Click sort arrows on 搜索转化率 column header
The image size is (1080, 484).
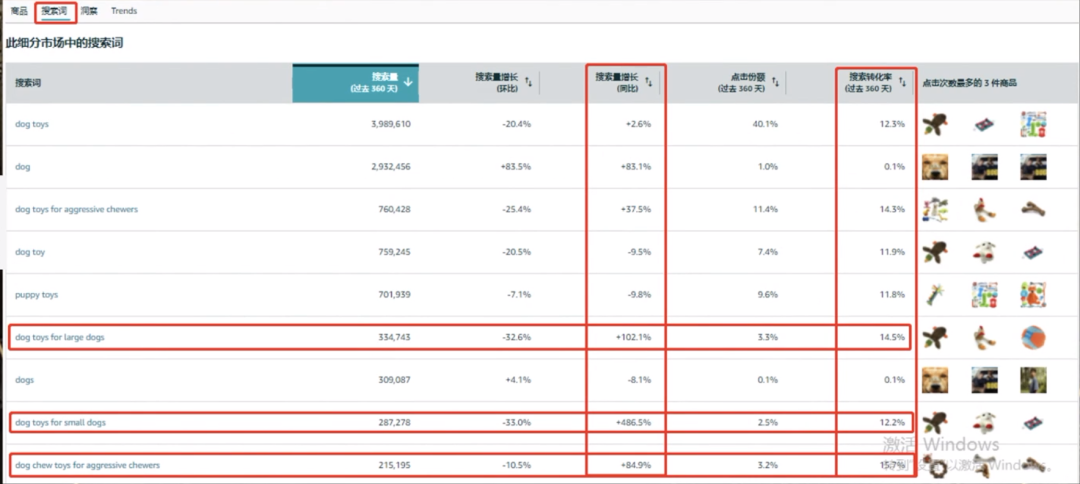click(902, 82)
